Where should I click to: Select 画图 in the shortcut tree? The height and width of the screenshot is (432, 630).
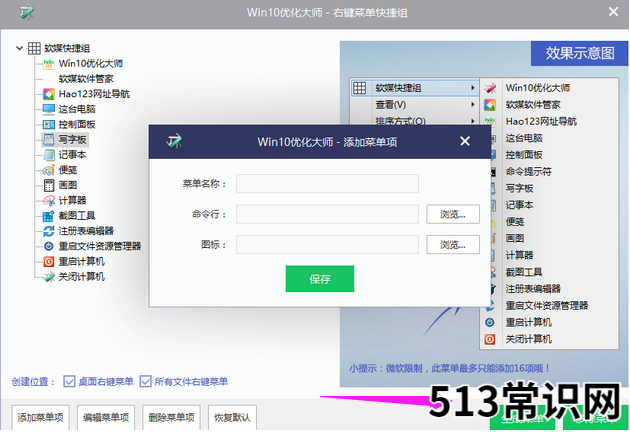68,185
